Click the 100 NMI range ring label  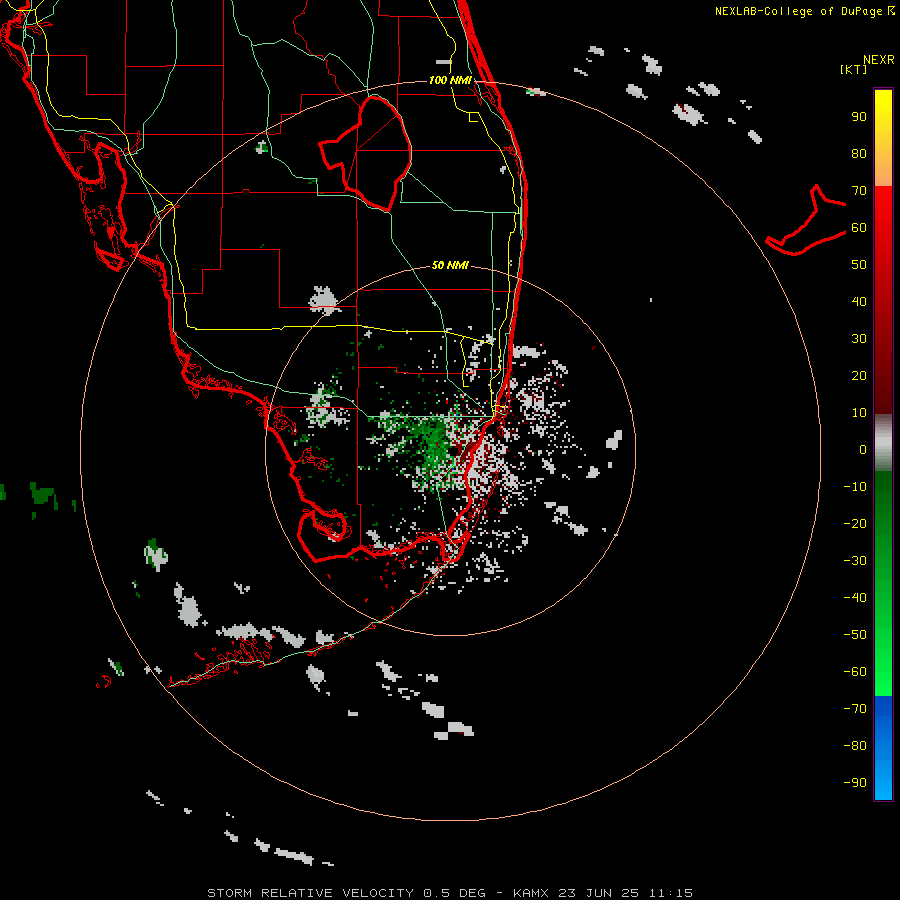[x=450, y=80]
